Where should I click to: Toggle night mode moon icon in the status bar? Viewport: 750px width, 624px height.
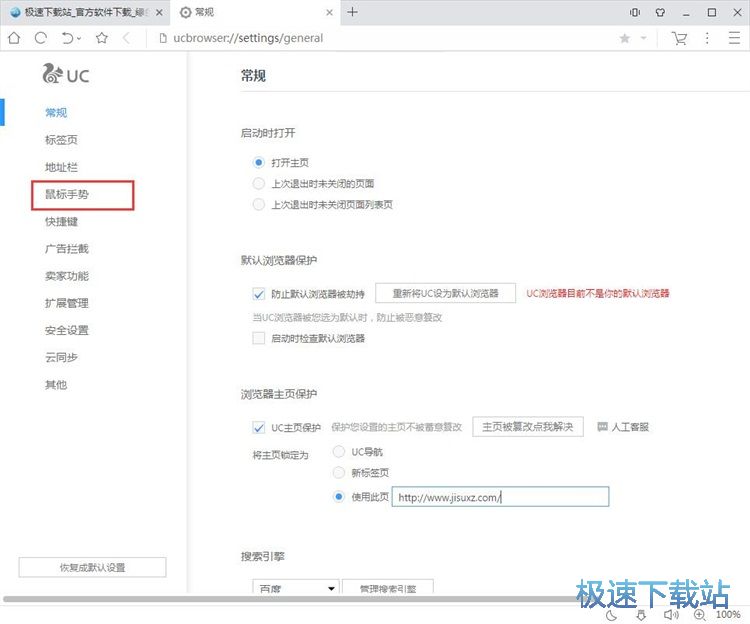click(611, 615)
